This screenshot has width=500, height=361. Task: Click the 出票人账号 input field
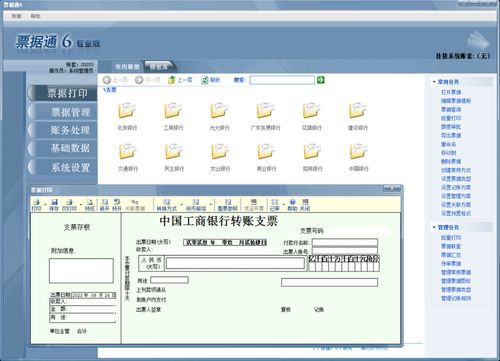345,251
